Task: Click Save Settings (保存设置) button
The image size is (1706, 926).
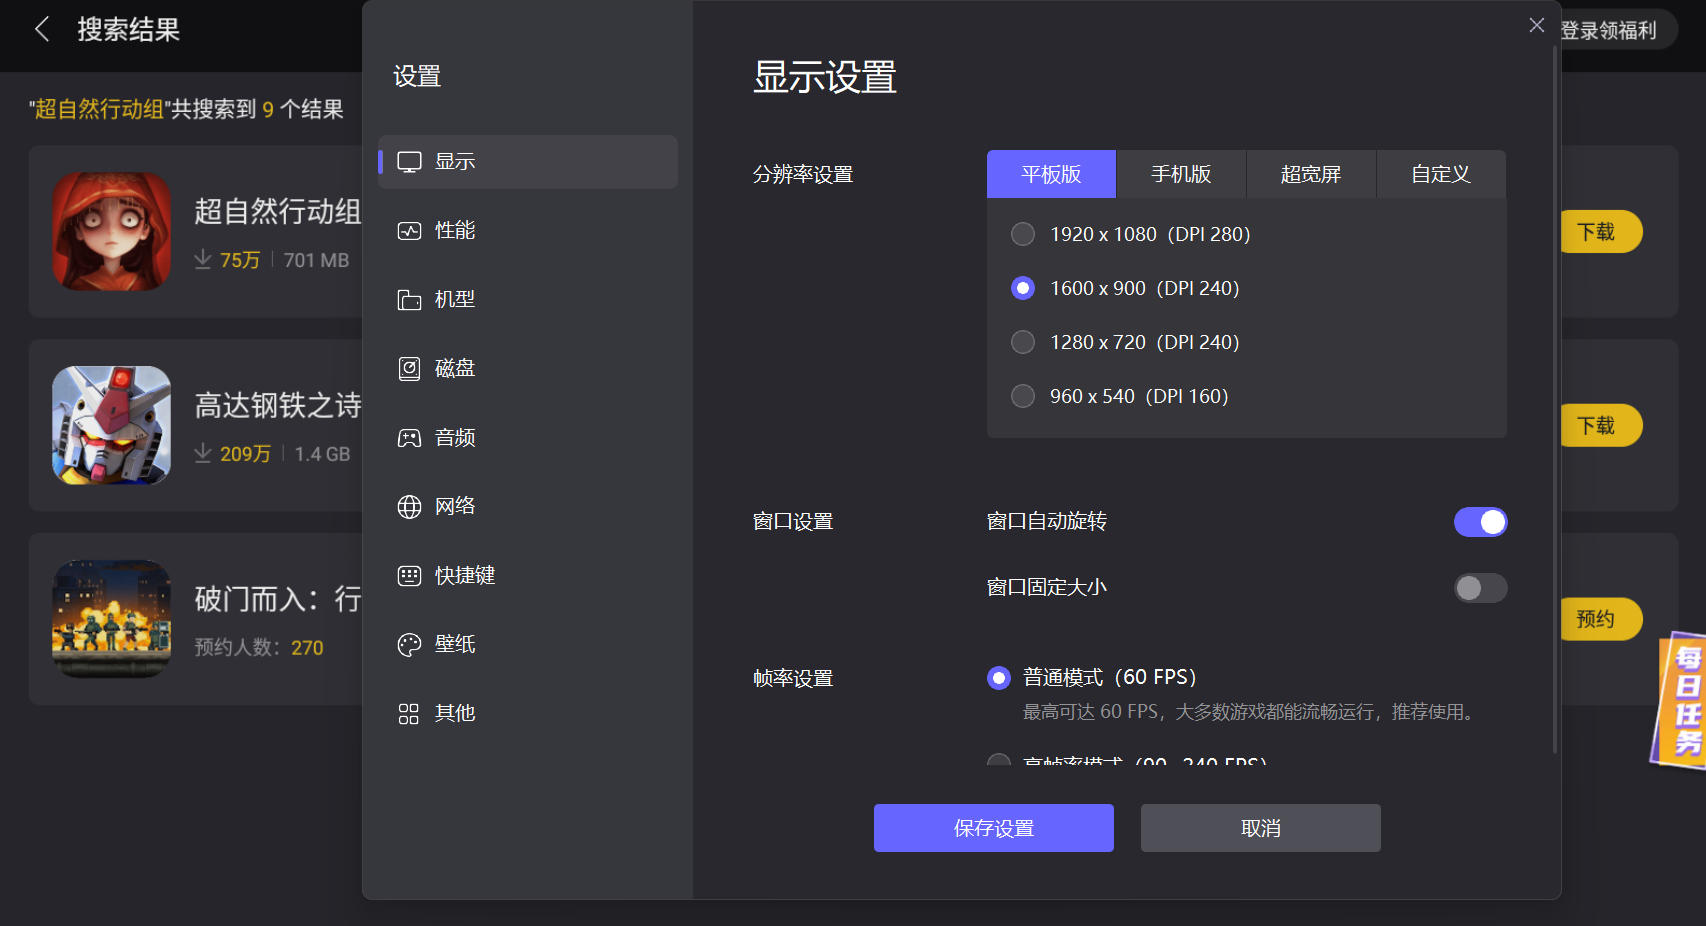Action: 993,828
